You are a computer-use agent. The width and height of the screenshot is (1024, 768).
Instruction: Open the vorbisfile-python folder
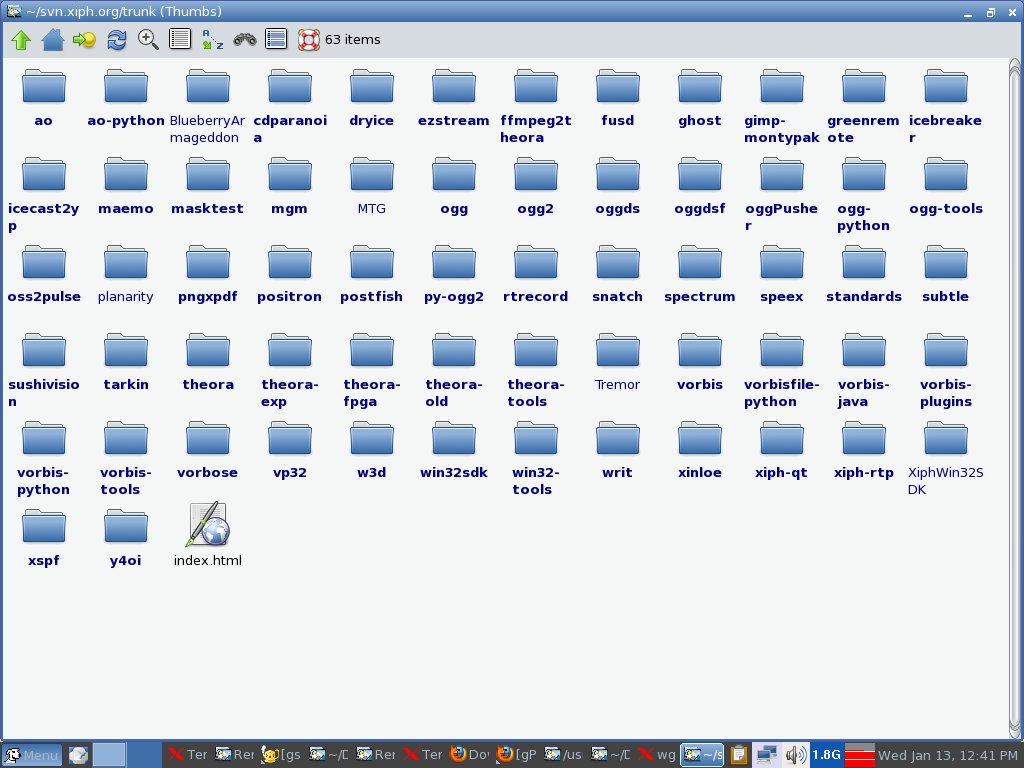point(782,370)
